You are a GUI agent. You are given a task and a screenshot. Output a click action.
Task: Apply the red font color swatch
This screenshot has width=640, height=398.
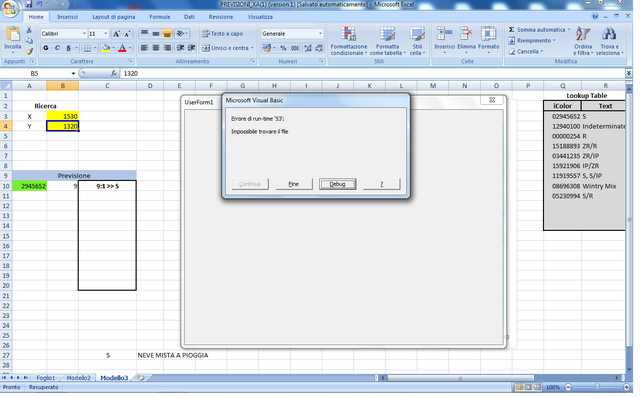pos(122,48)
